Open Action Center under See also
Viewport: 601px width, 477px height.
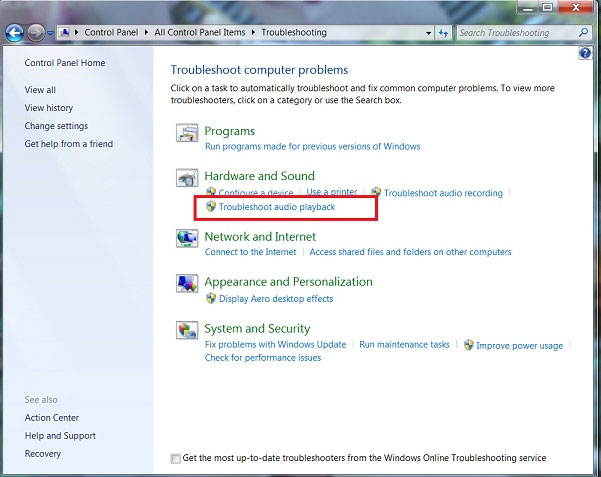(x=52, y=418)
